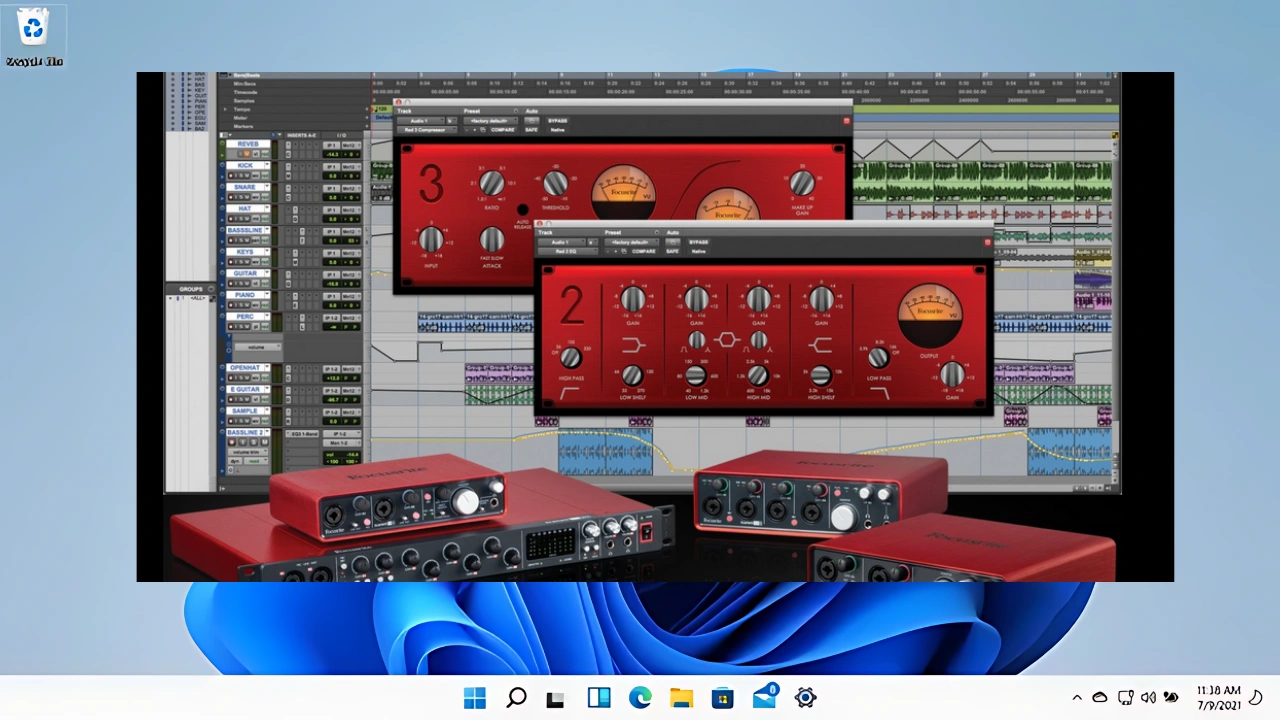1280x720 pixels.
Task: Click COMPARE in the Red 2 EQ window
Action: pos(644,251)
